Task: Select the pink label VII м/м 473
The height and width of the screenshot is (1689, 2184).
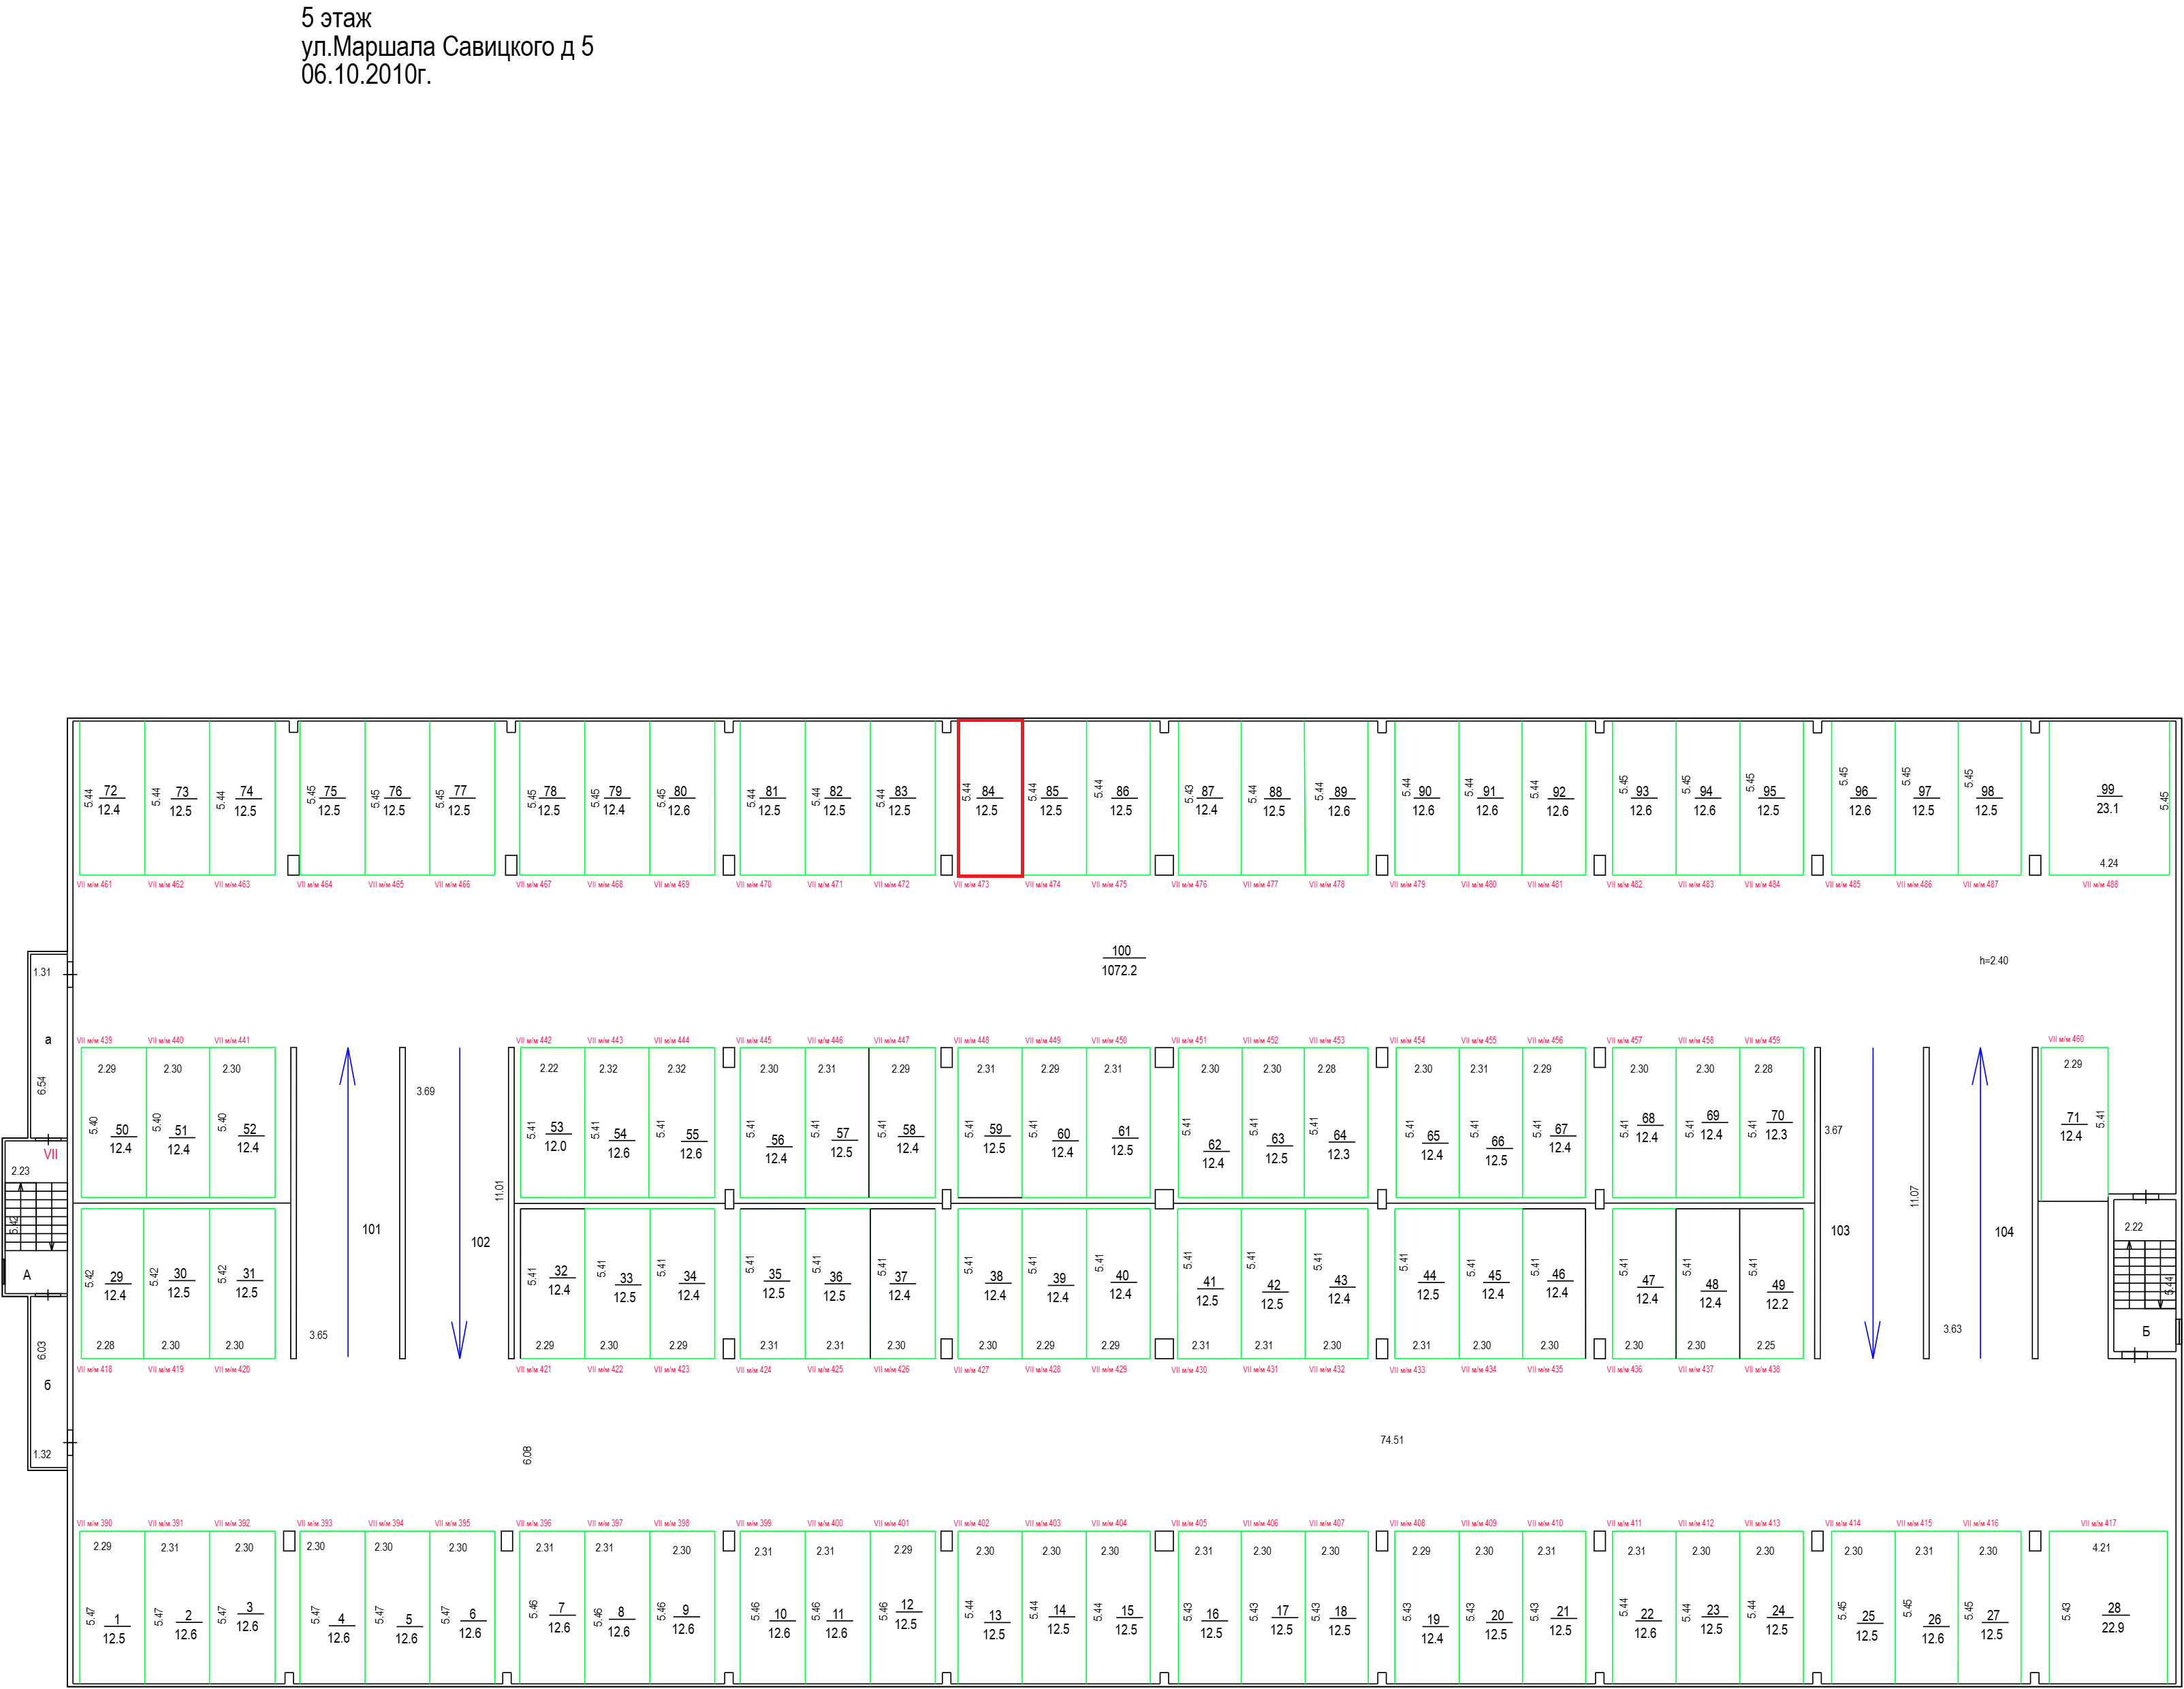Action: [x=971, y=884]
